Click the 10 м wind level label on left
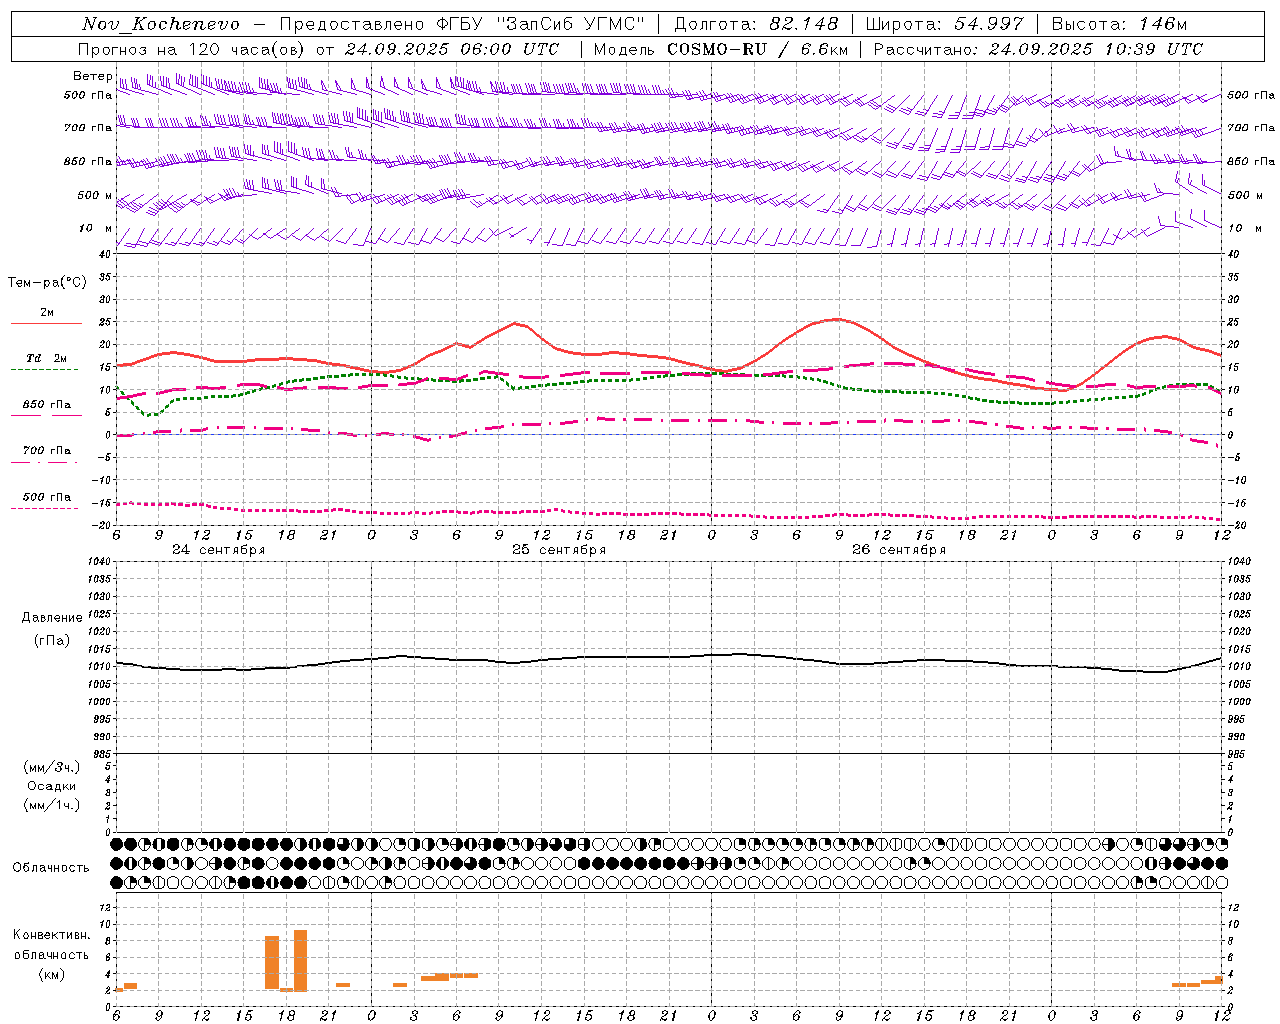Viewport: 1280px width, 1024px height. coord(96,228)
